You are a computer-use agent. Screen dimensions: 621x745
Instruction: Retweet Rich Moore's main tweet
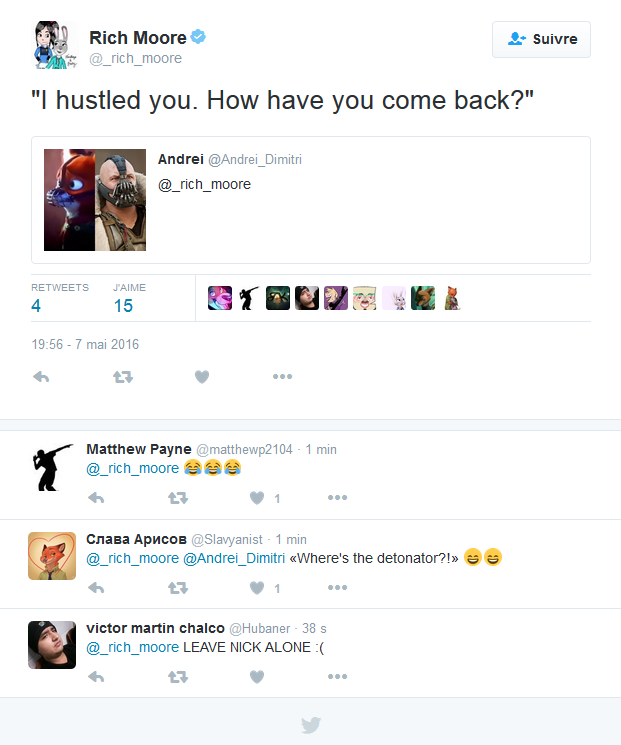coord(123,377)
